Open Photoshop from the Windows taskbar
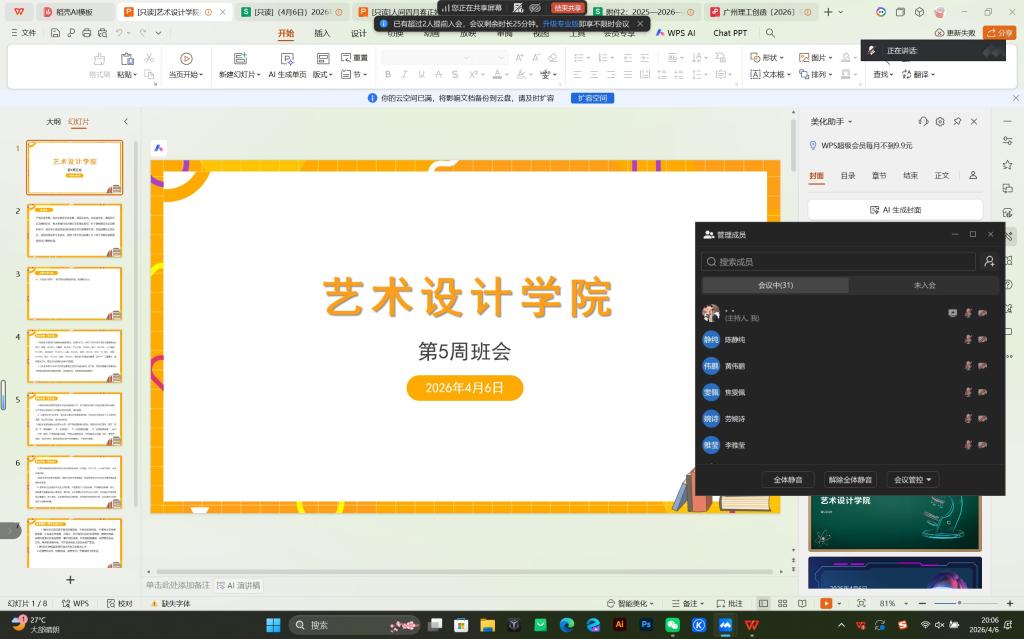Image resolution: width=1024 pixels, height=639 pixels. coord(646,625)
